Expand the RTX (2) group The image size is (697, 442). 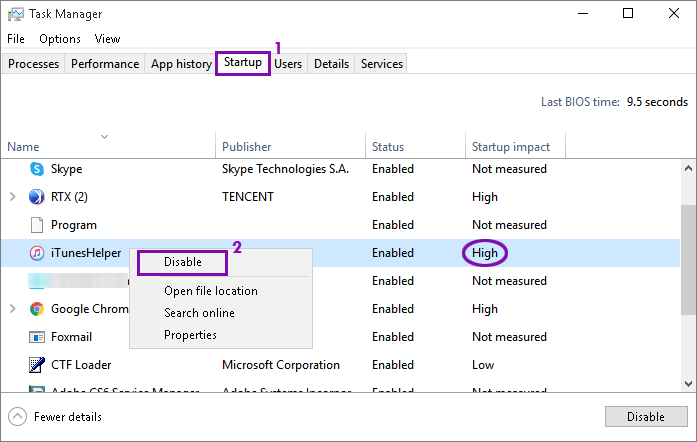(12, 197)
